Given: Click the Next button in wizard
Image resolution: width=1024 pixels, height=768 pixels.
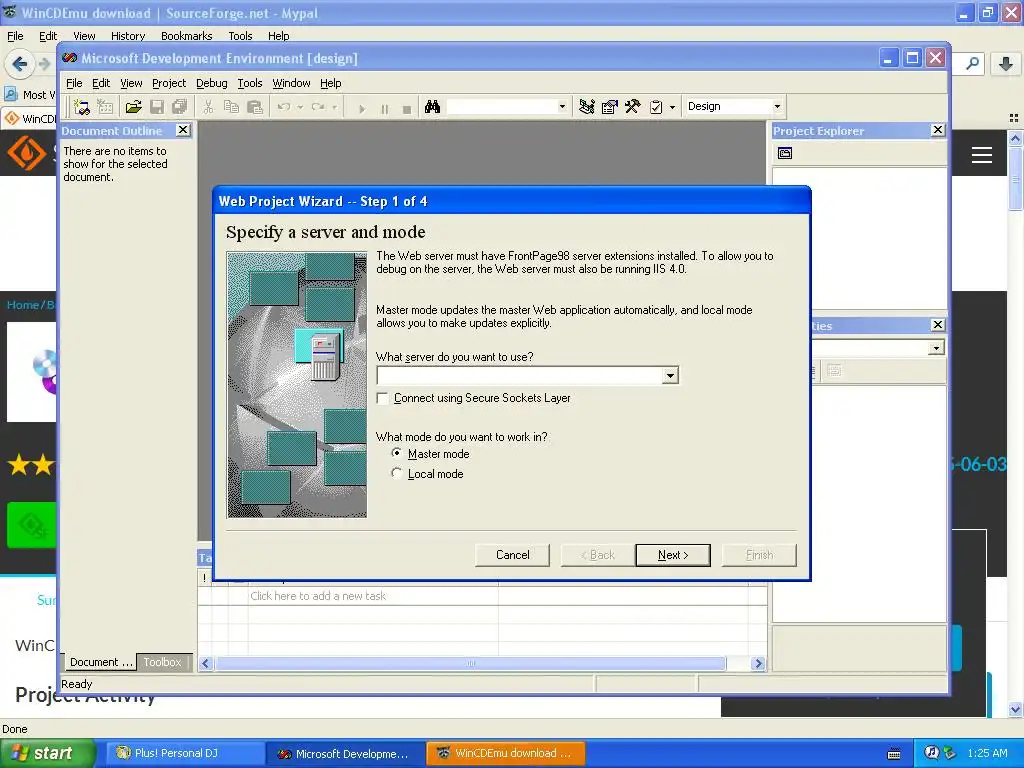Looking at the screenshot, I should 673,555.
